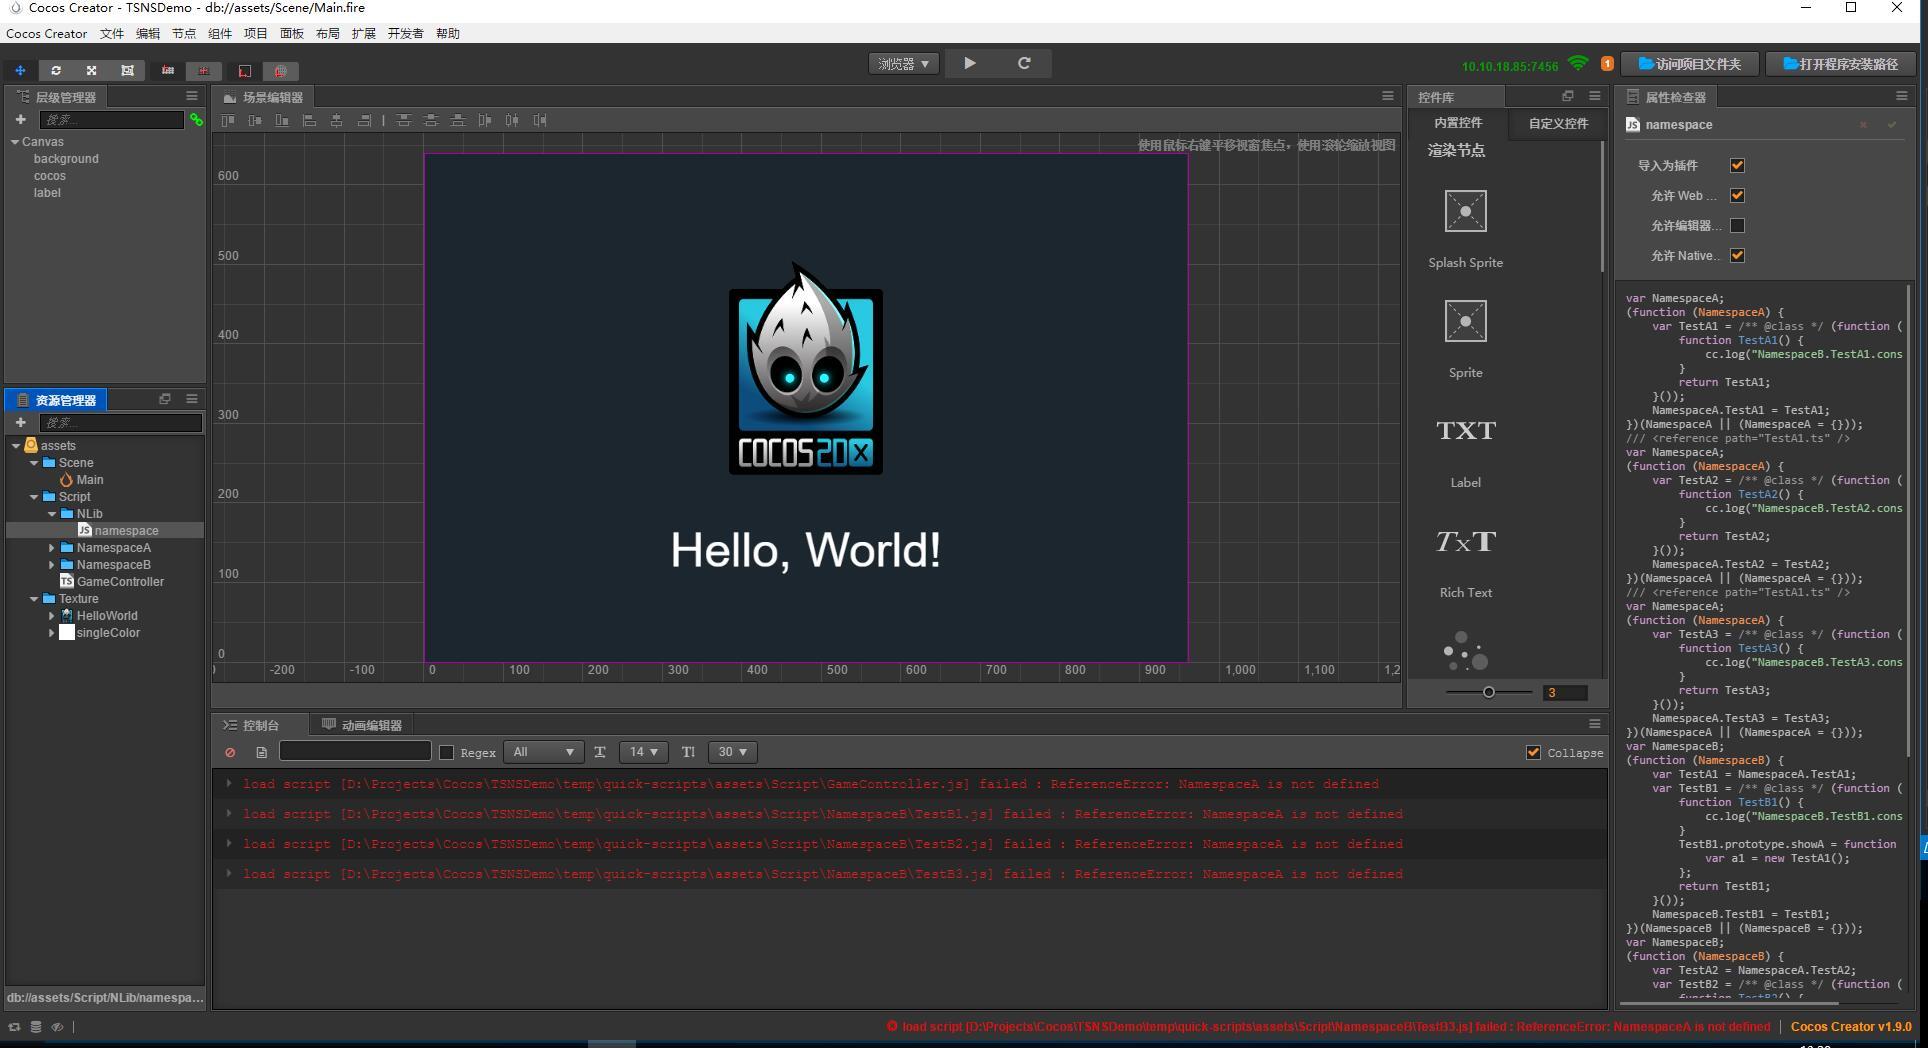The image size is (1928, 1048).
Task: Open the console log file
Action: (261, 752)
